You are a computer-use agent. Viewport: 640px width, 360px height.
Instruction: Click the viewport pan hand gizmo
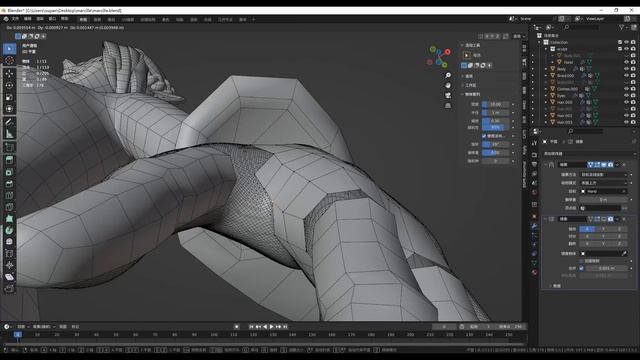coord(448,85)
